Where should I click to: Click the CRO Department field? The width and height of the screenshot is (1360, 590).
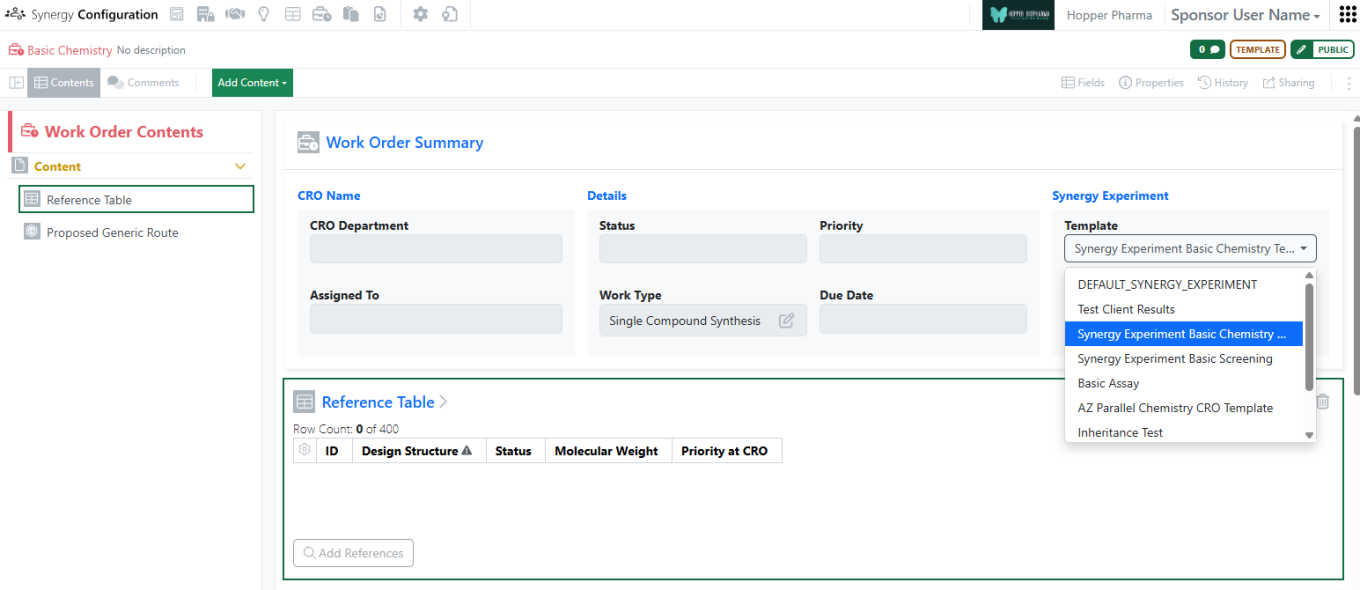click(436, 249)
